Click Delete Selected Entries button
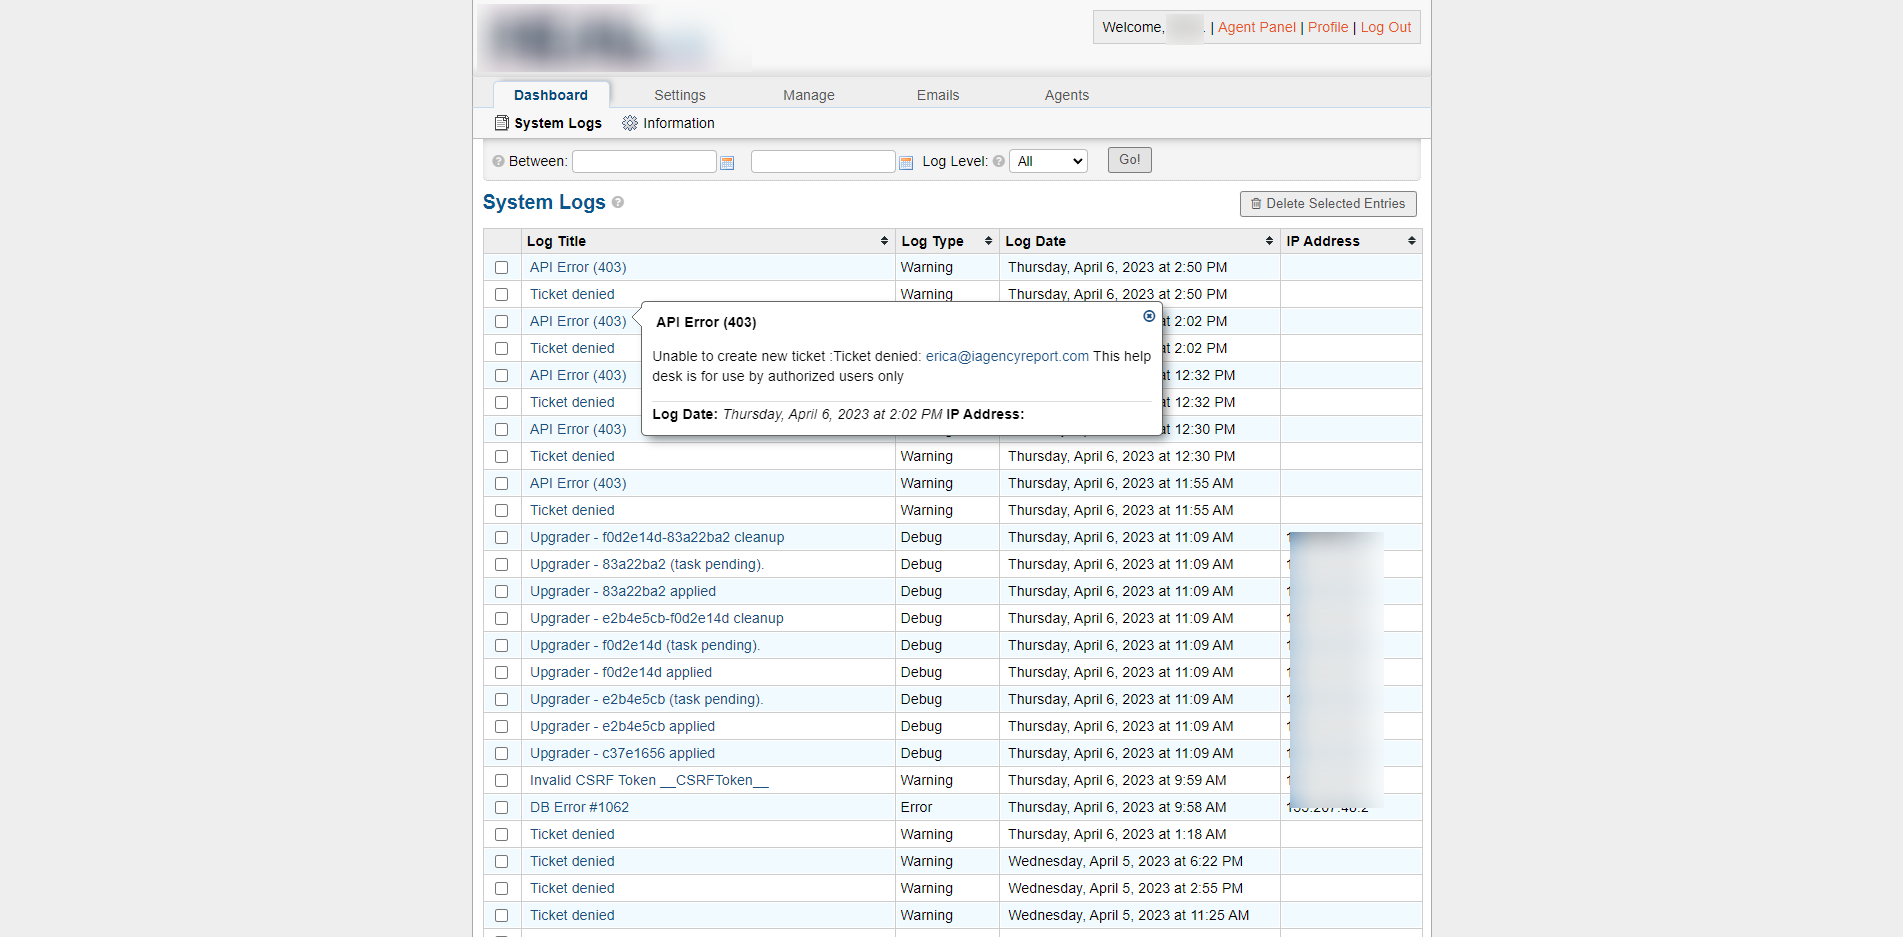Image resolution: width=1903 pixels, height=937 pixels. click(1327, 204)
